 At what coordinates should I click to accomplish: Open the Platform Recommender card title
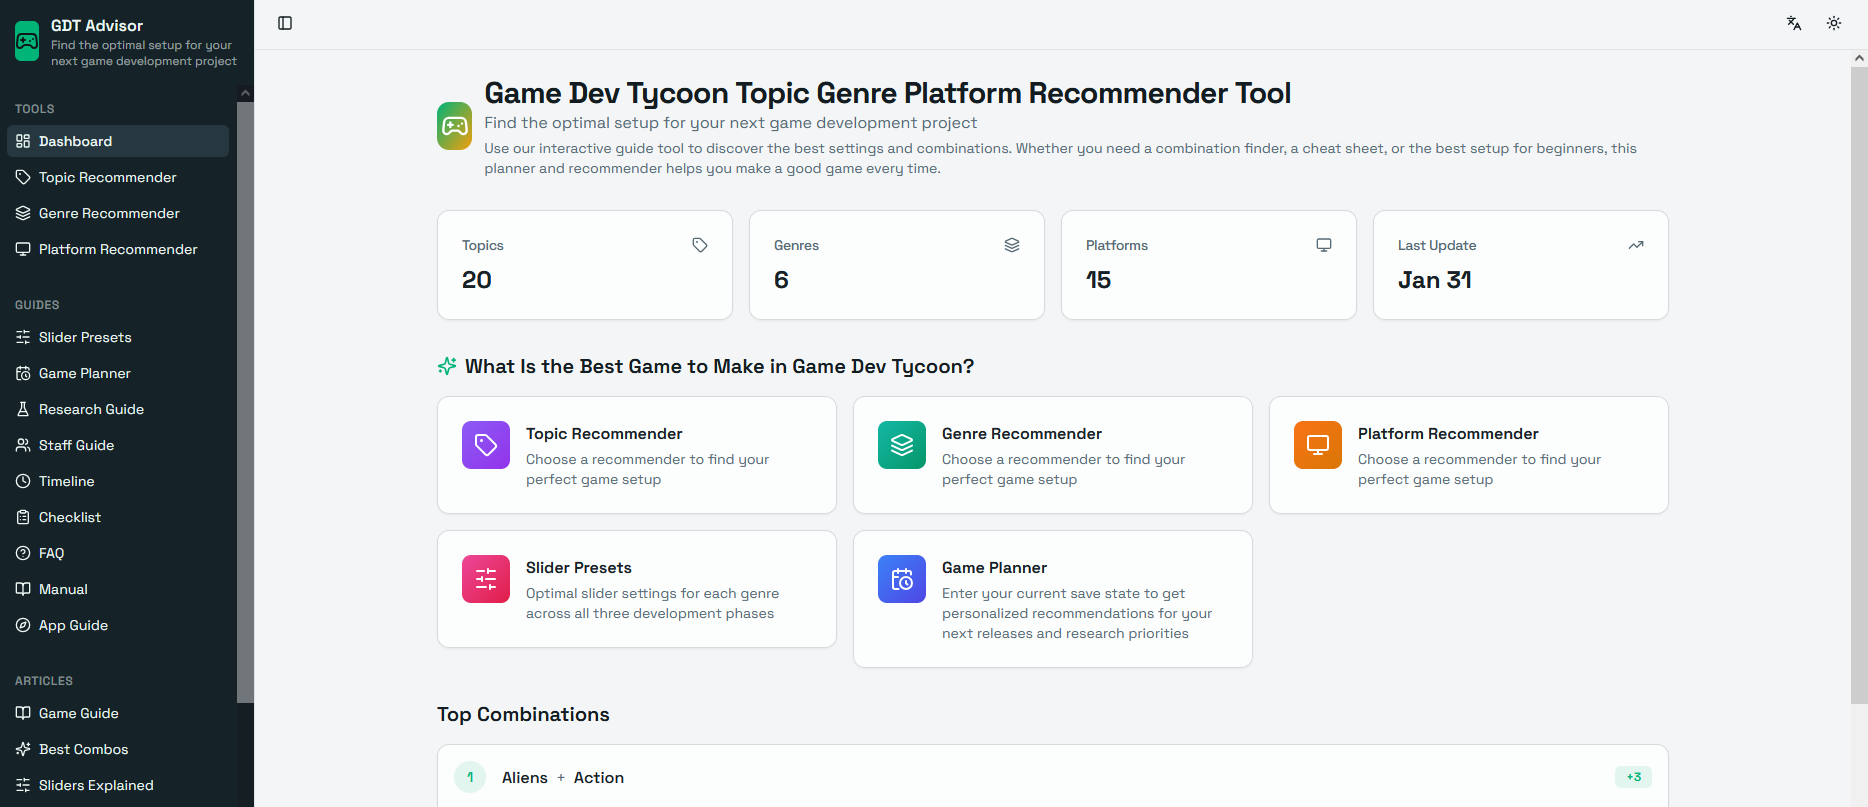tap(1448, 433)
